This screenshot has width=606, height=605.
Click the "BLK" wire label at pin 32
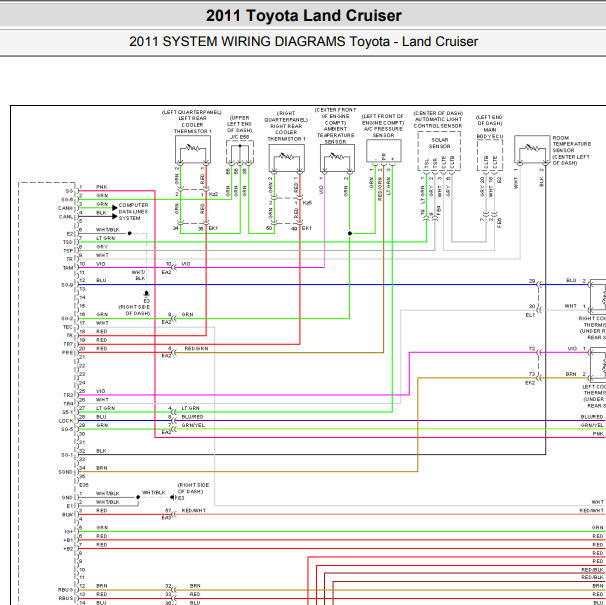(102, 451)
